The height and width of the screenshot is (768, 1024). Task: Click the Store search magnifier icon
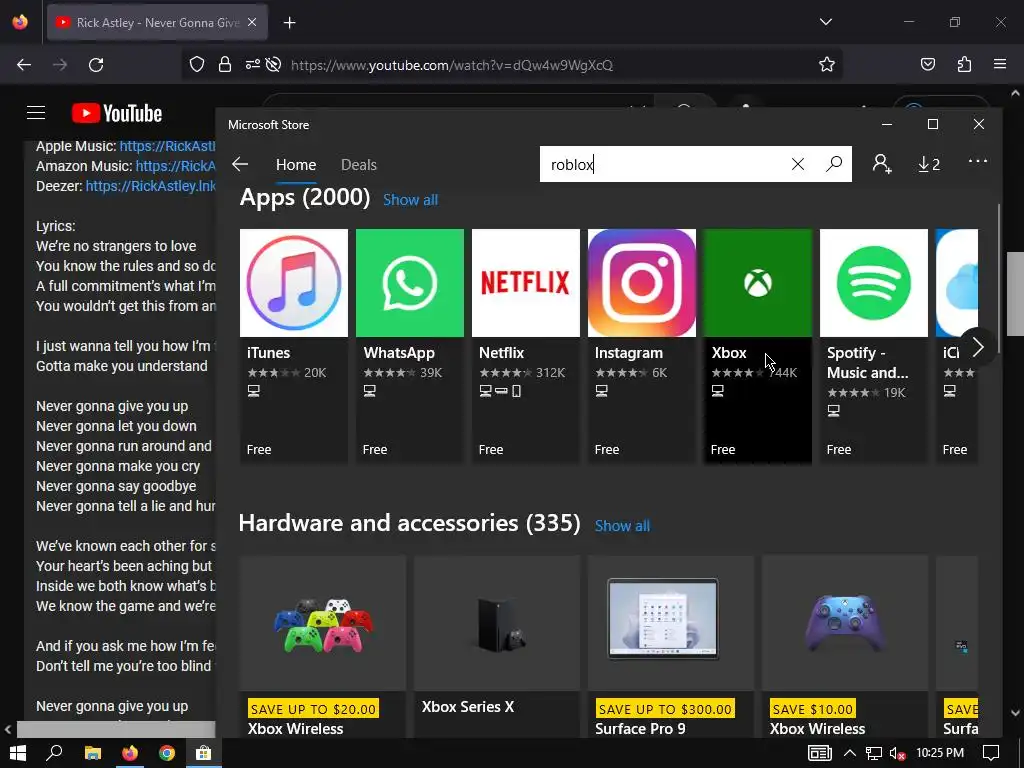point(833,164)
